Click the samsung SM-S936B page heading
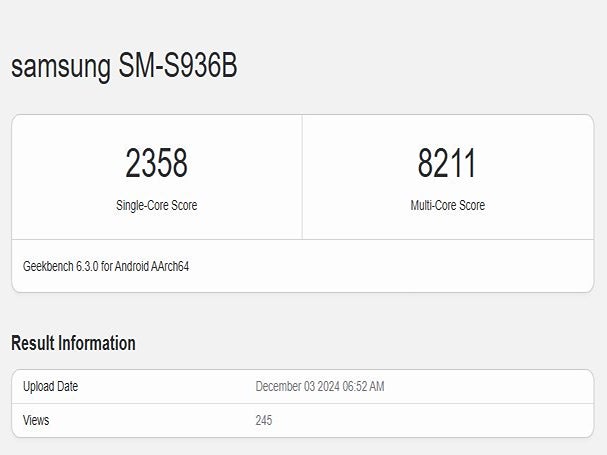This screenshot has width=607, height=455. pos(124,65)
